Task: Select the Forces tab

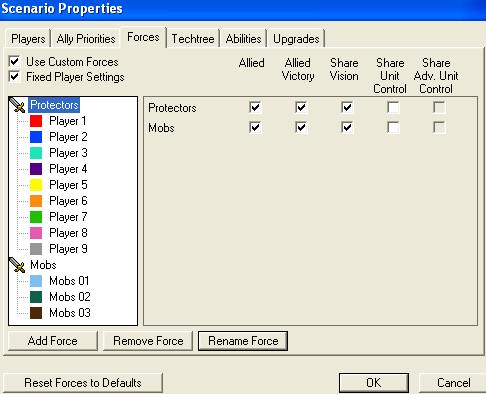Action: pyautogui.click(x=143, y=37)
